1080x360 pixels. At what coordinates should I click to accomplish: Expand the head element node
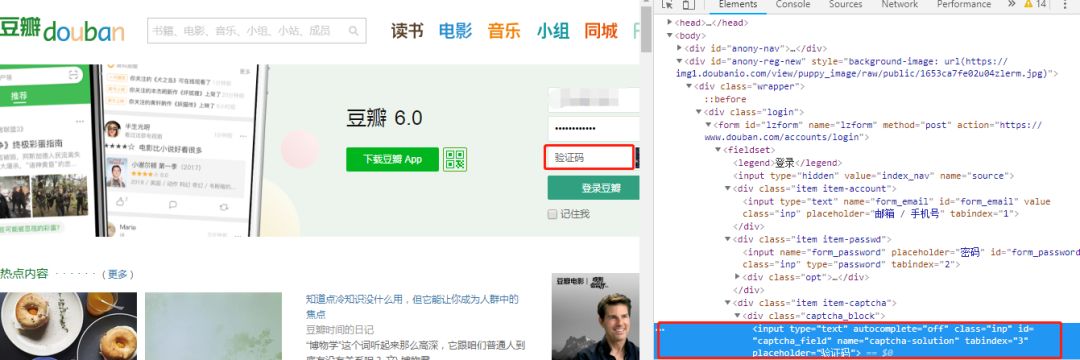(x=670, y=23)
